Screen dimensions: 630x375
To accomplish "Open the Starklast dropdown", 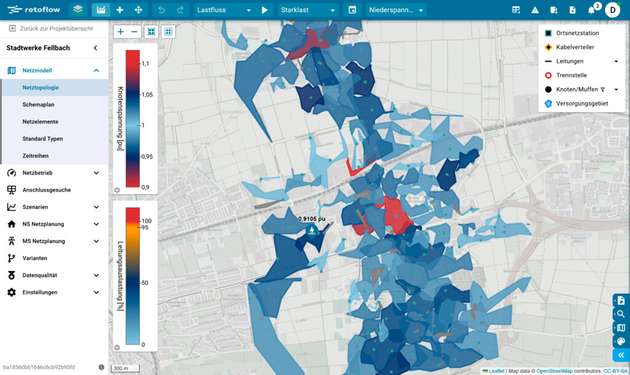I will 307,10.
